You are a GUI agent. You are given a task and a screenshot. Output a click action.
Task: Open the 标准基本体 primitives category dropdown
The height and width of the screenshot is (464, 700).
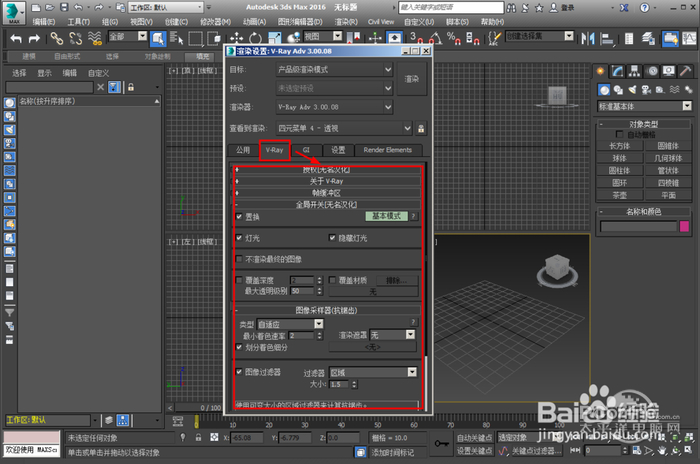[645, 106]
